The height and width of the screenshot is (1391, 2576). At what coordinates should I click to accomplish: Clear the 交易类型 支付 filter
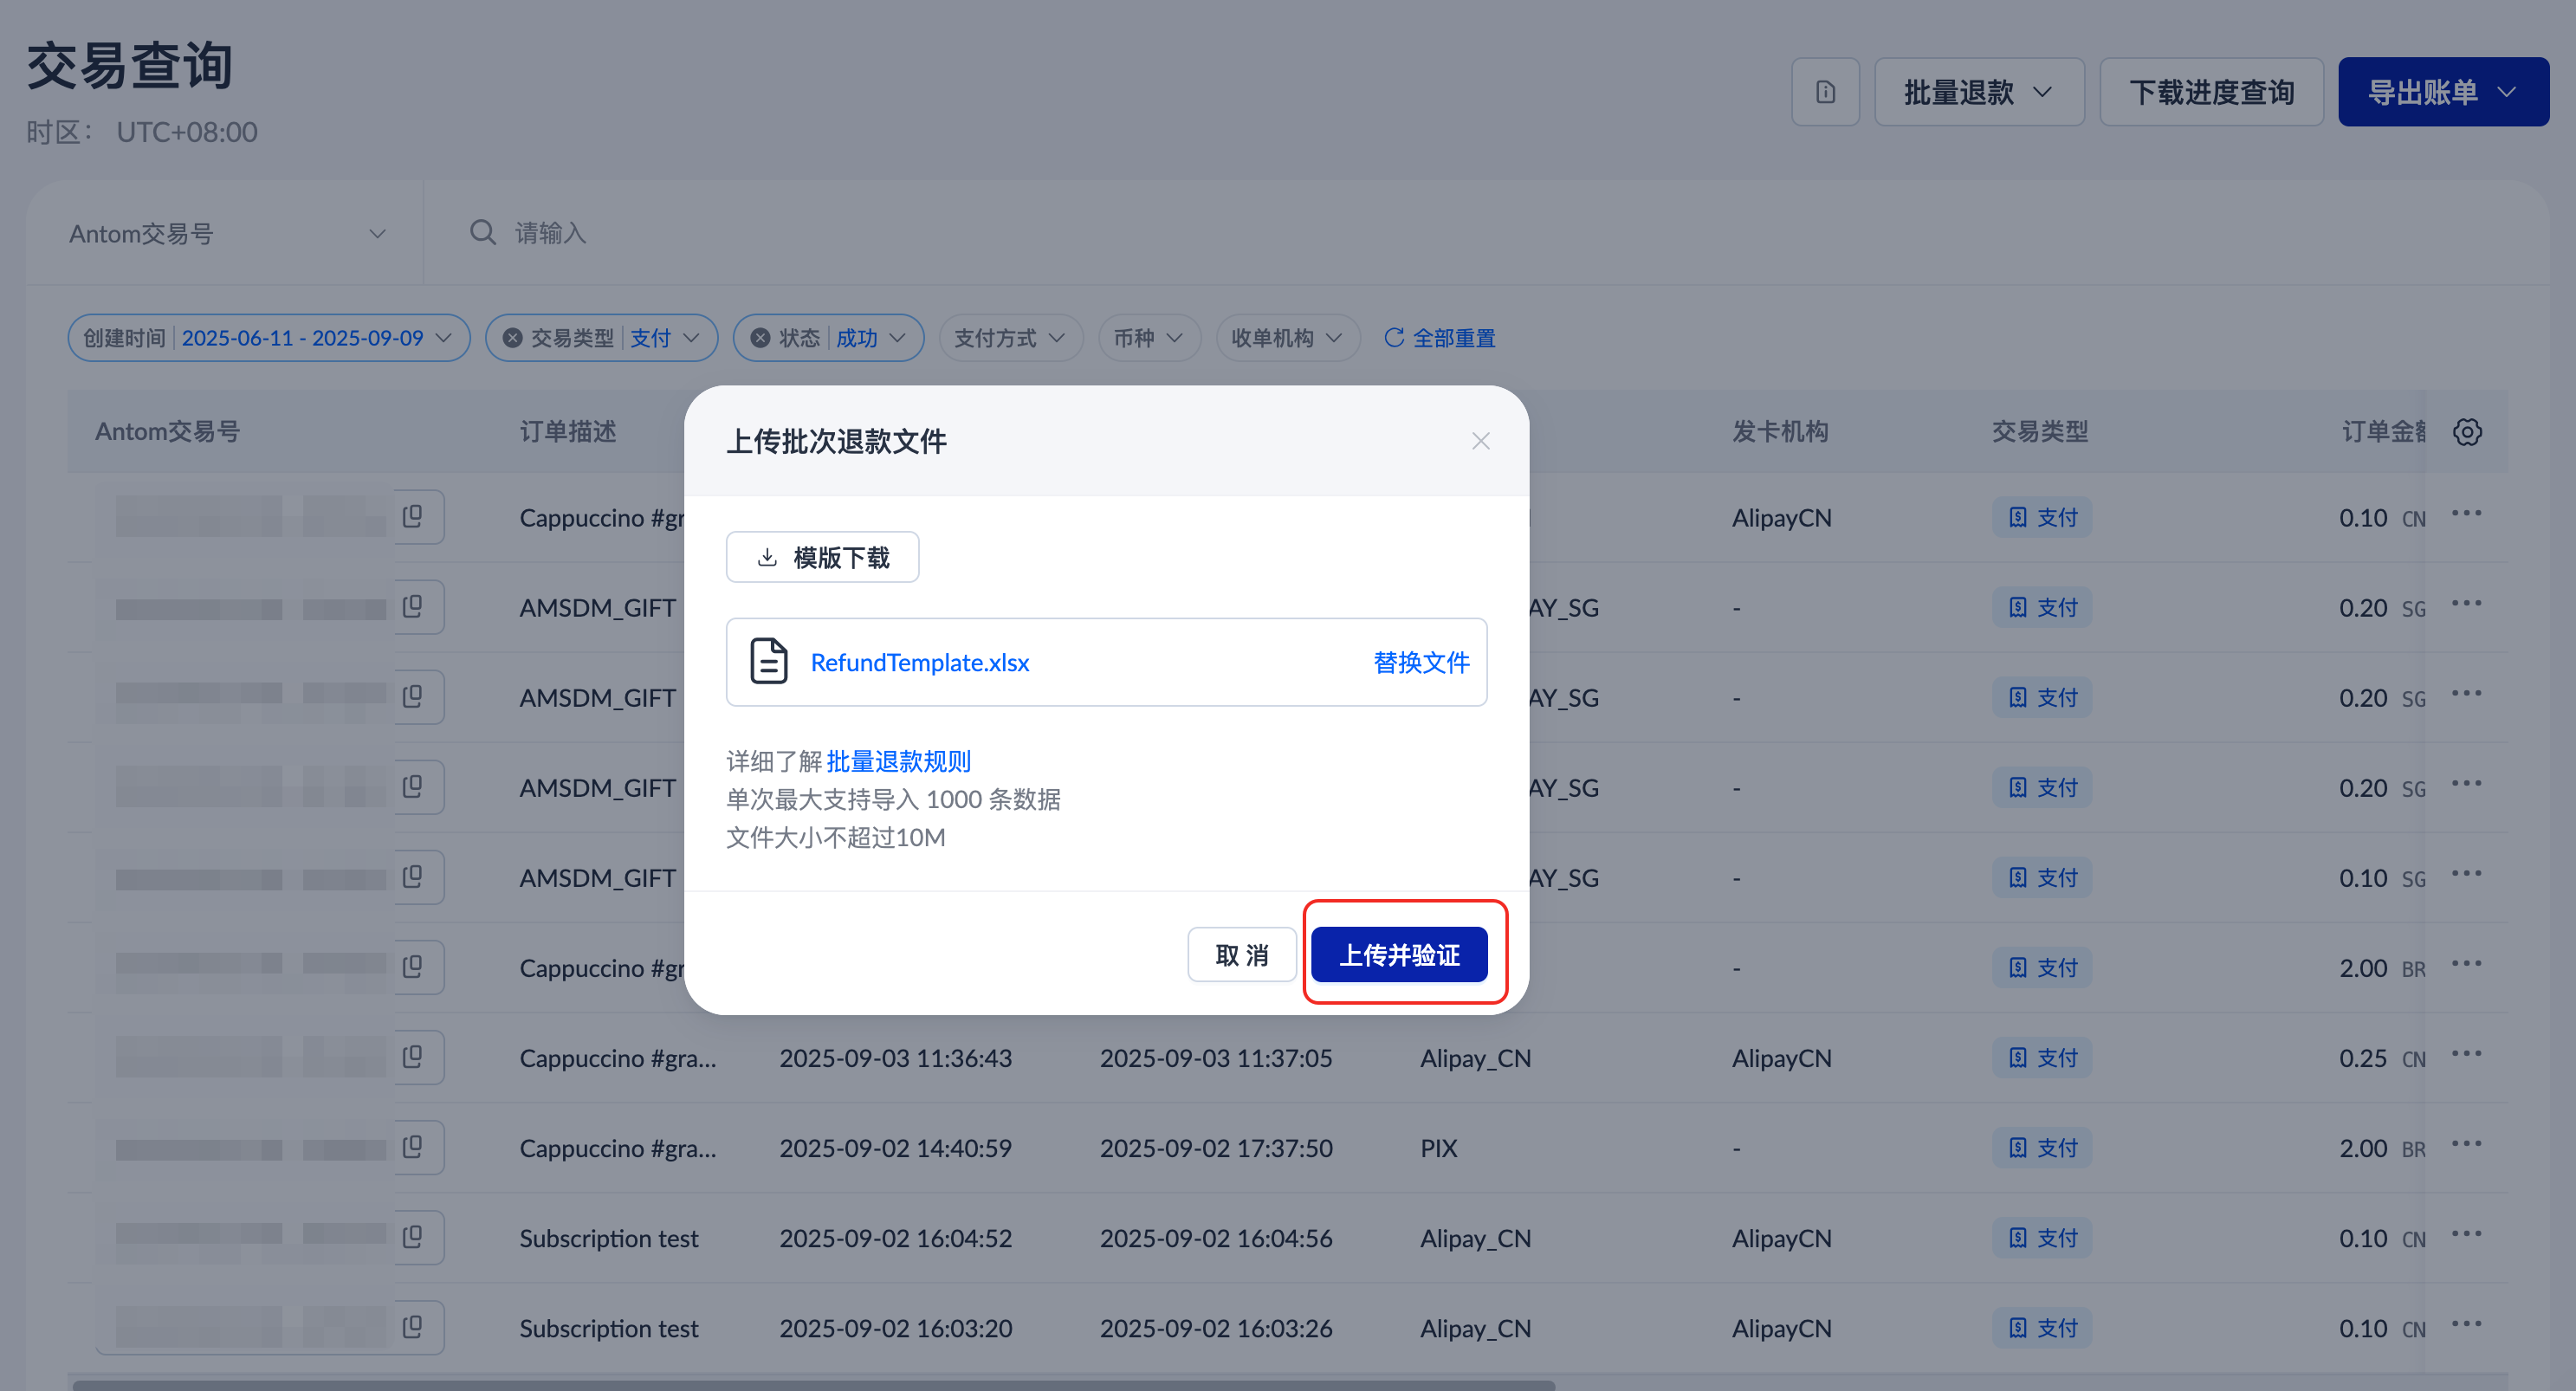tap(513, 338)
